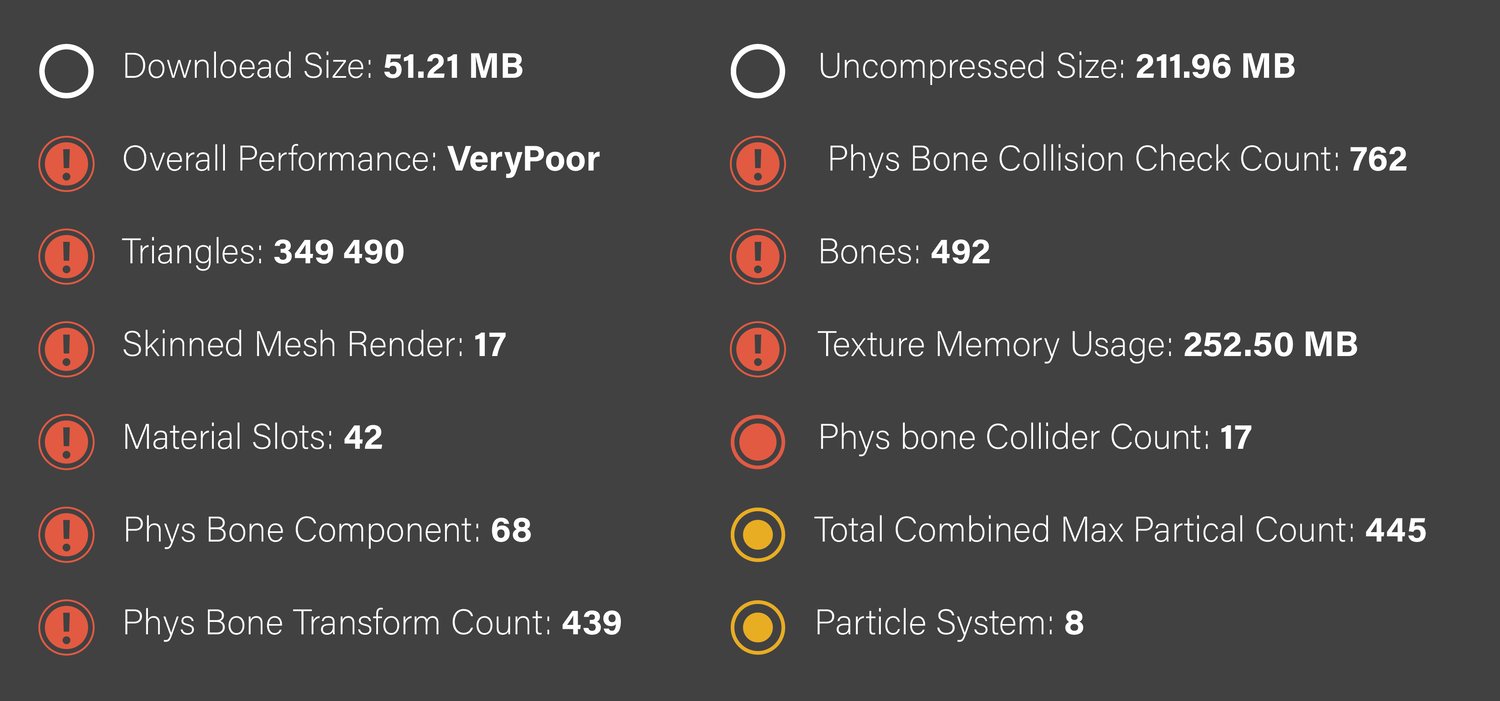
Task: Click the Particle System label text
Action: click(934, 623)
